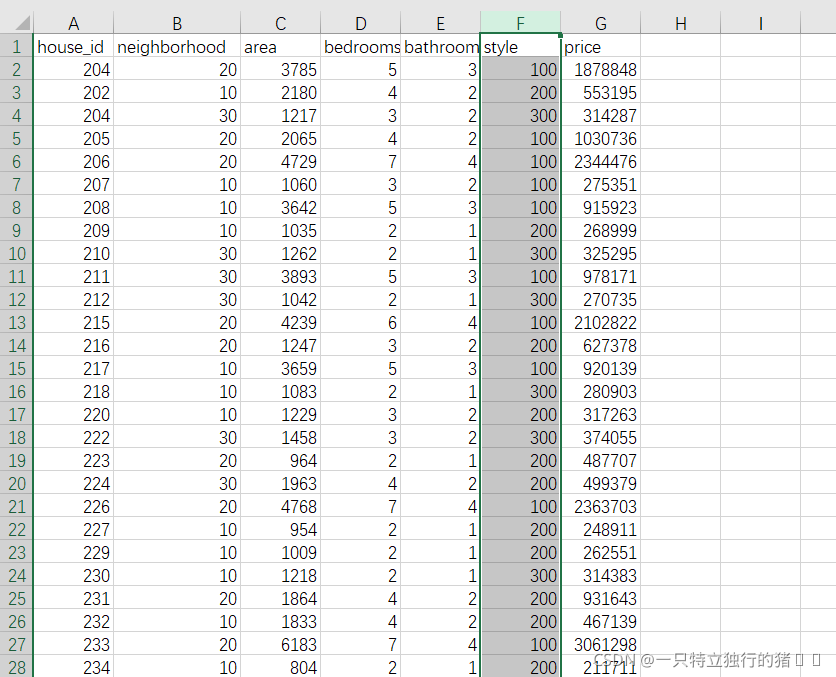This screenshot has height=677, width=836.
Task: Select house_id cell 220
Action: coord(74,414)
